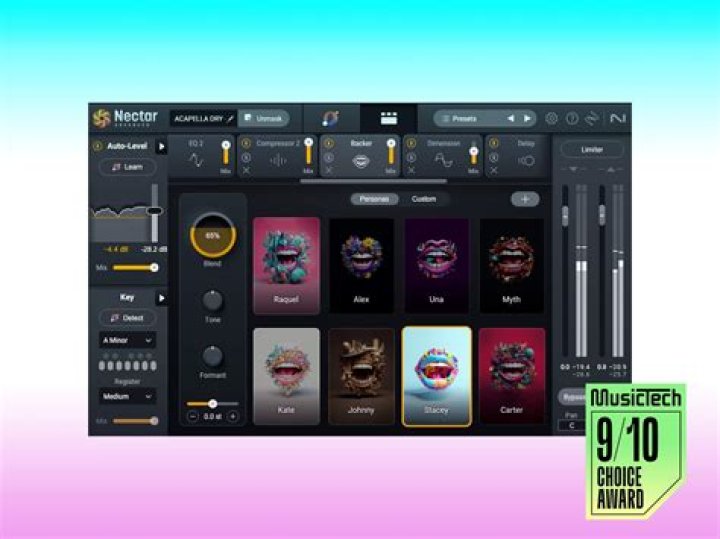Remove the Dimension module with its X

(x=411, y=170)
